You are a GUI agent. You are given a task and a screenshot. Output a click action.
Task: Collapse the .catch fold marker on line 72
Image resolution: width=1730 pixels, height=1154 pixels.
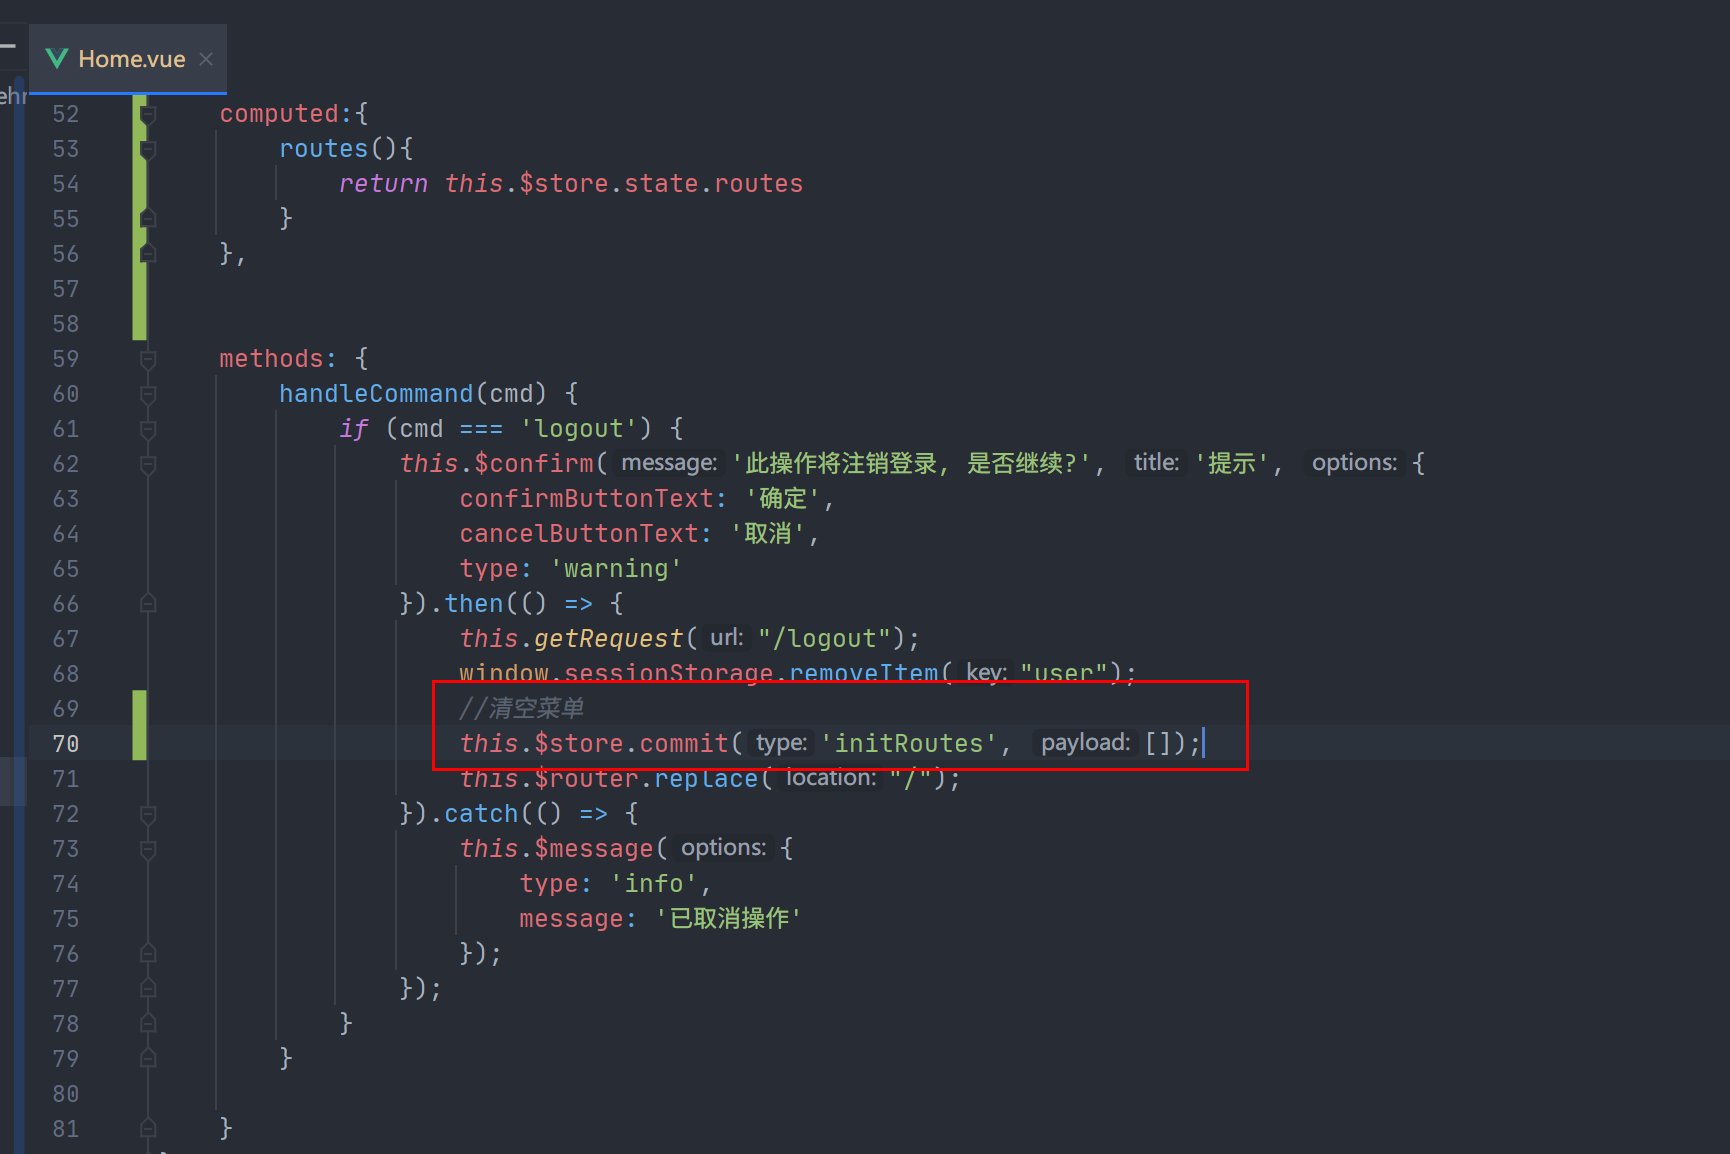coord(148,814)
